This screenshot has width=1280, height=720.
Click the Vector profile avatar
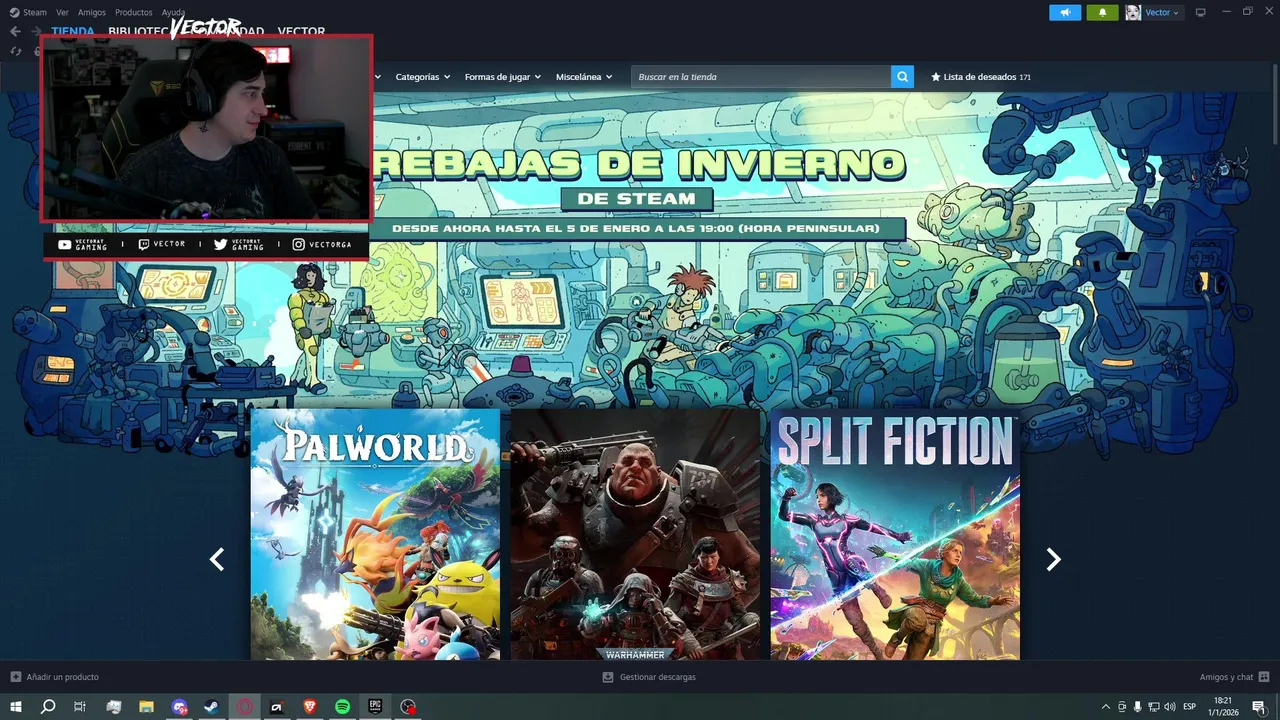pyautogui.click(x=1133, y=12)
